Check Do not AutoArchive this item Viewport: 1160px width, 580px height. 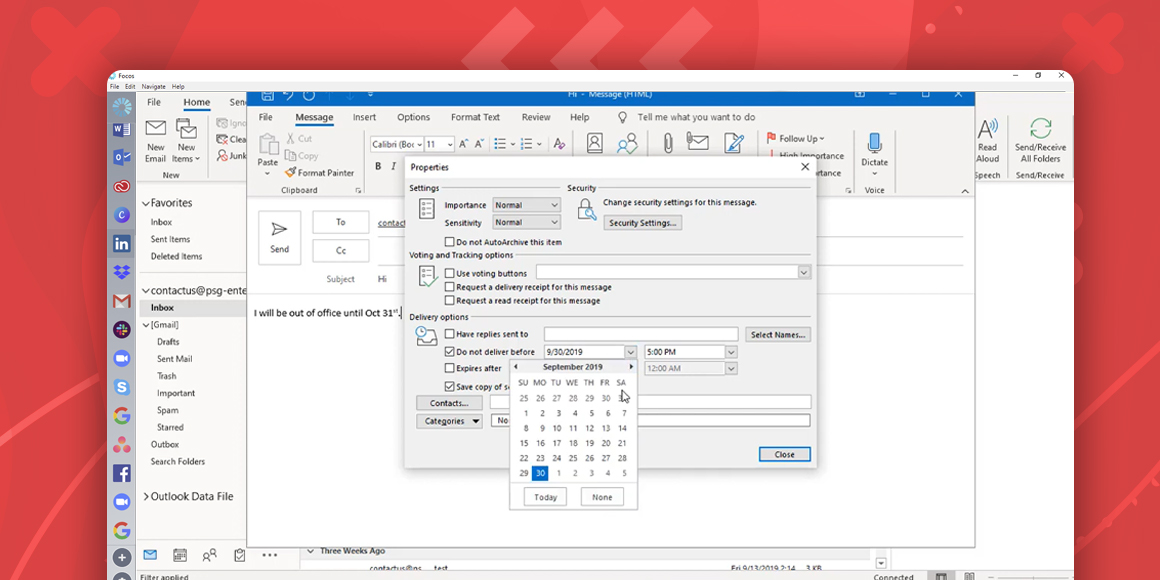[x=449, y=242]
